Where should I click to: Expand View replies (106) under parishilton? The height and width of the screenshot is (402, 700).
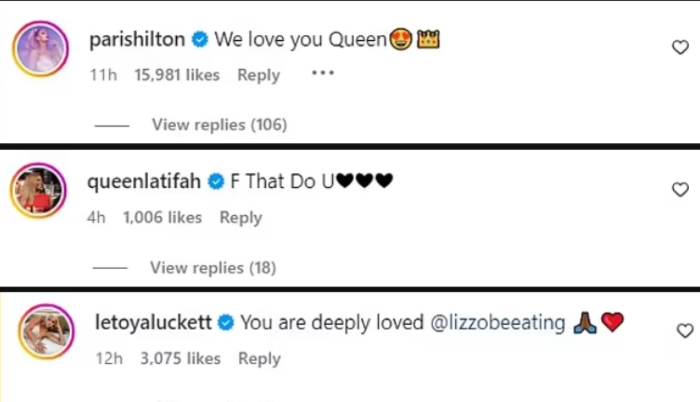[x=219, y=125]
